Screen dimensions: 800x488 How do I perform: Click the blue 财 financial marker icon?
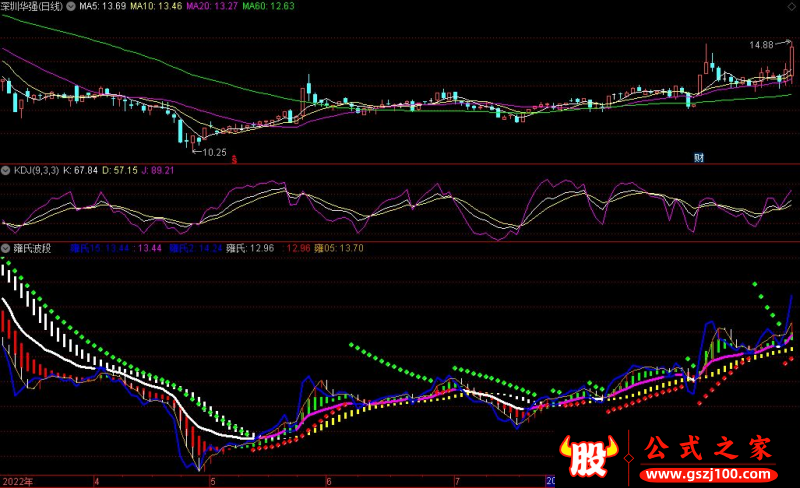click(698, 158)
